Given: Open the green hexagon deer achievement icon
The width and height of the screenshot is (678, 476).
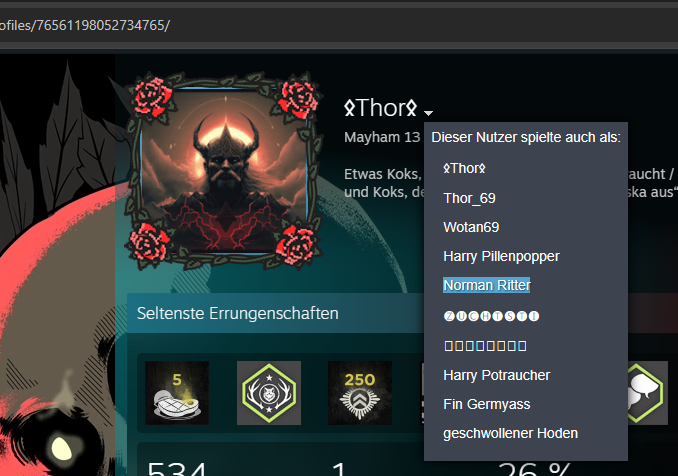Looking at the screenshot, I should coord(269,393).
